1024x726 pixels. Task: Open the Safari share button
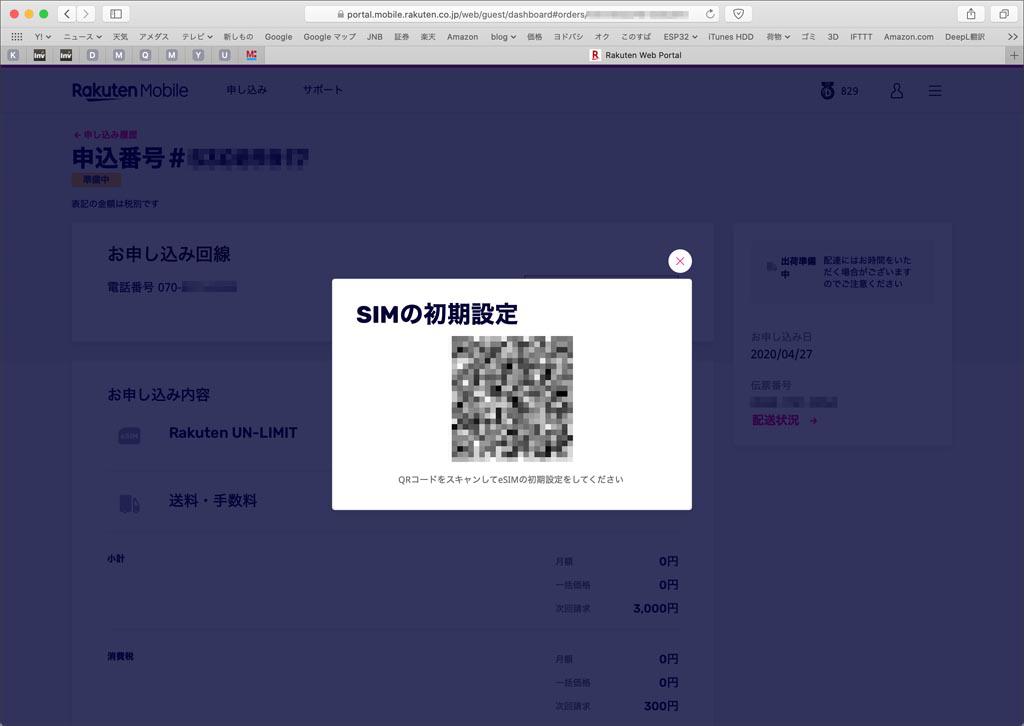[x=971, y=14]
